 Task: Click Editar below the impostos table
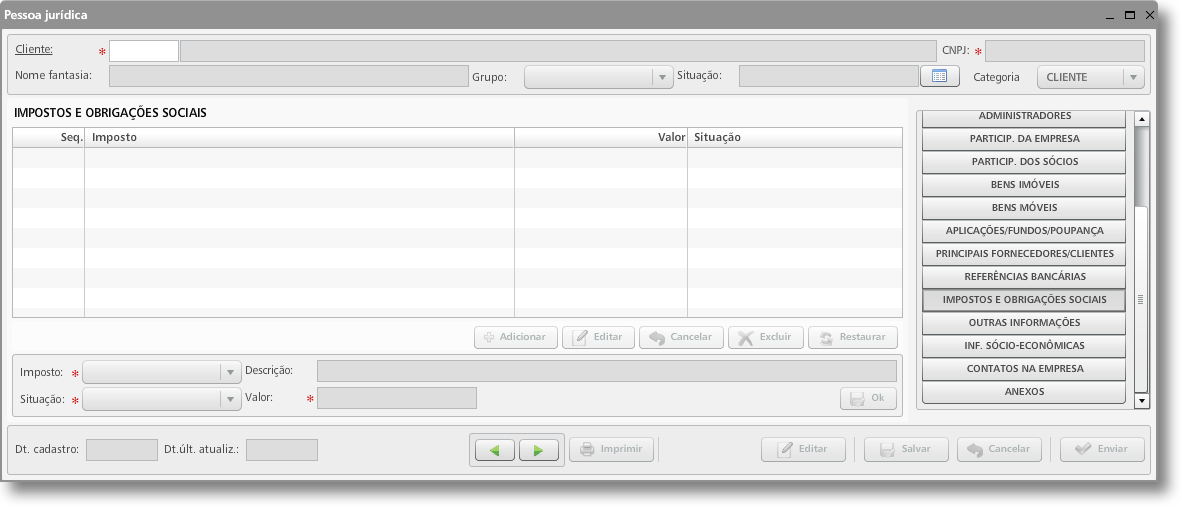pyautogui.click(x=599, y=337)
